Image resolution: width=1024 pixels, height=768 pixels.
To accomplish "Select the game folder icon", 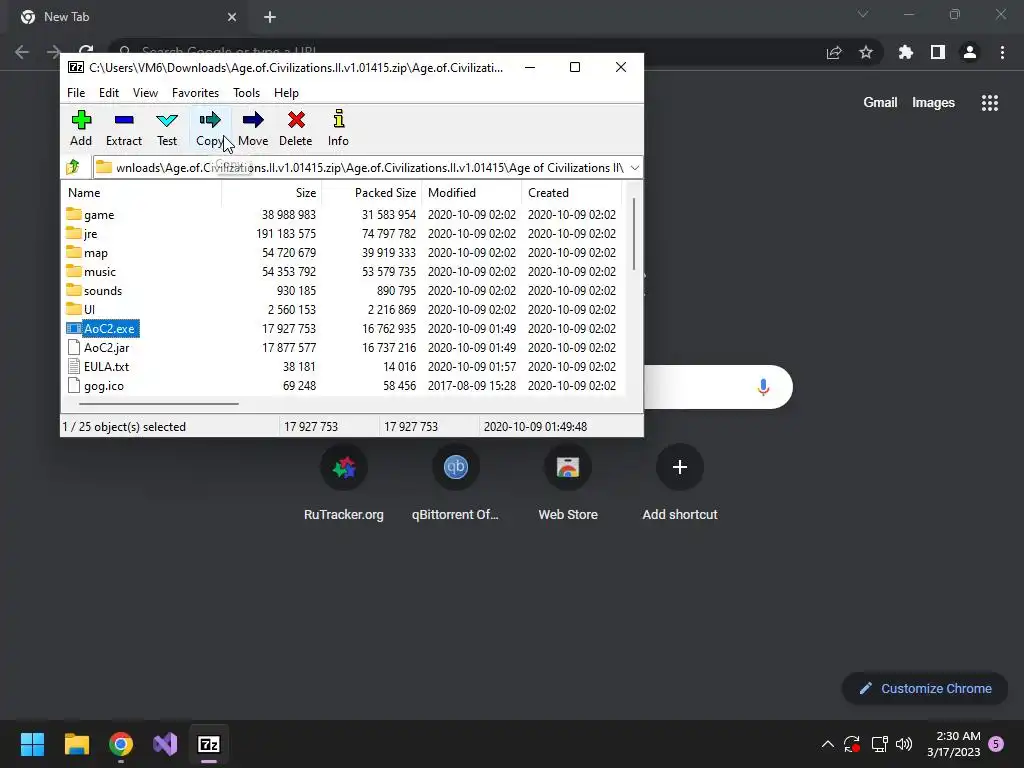I will [74, 214].
